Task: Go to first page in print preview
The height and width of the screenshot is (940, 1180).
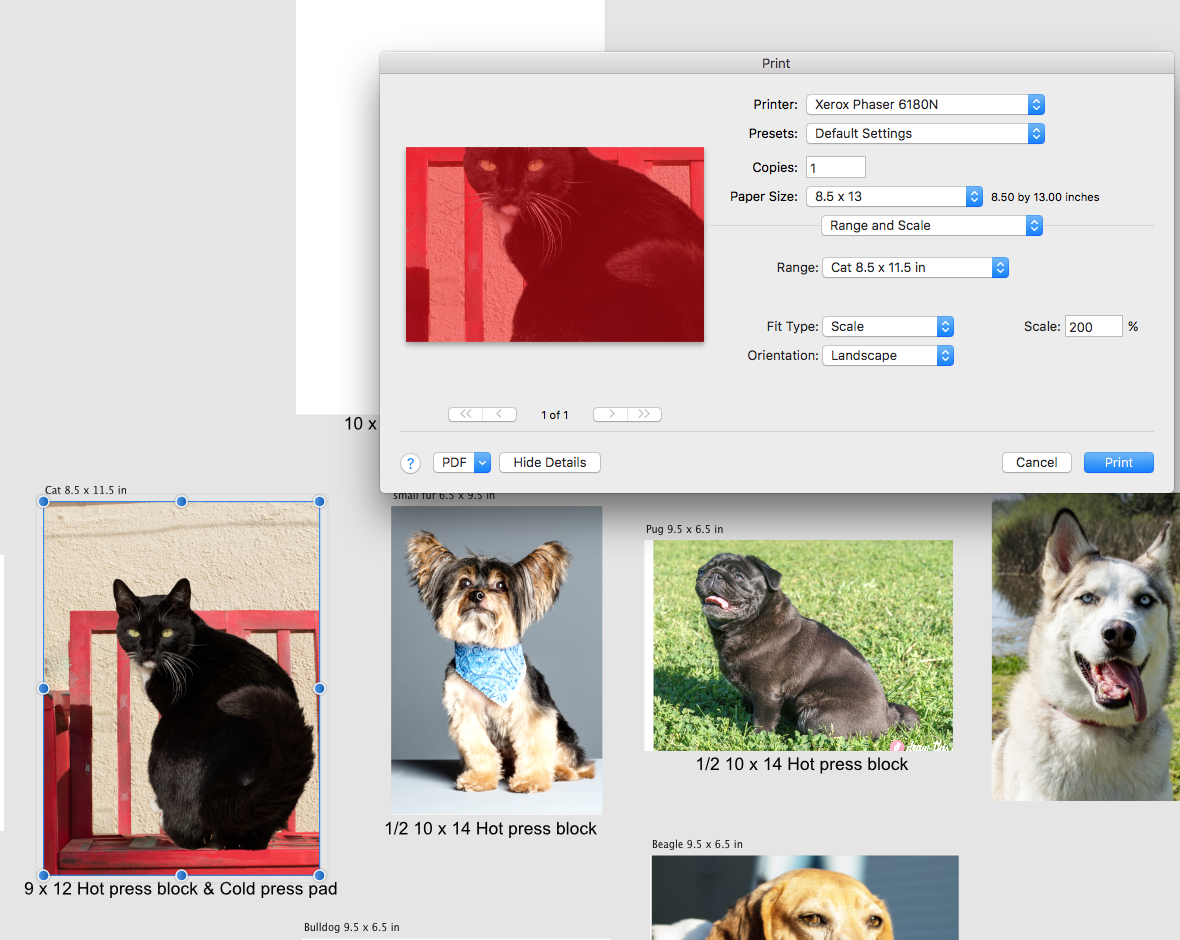Action: tap(466, 415)
